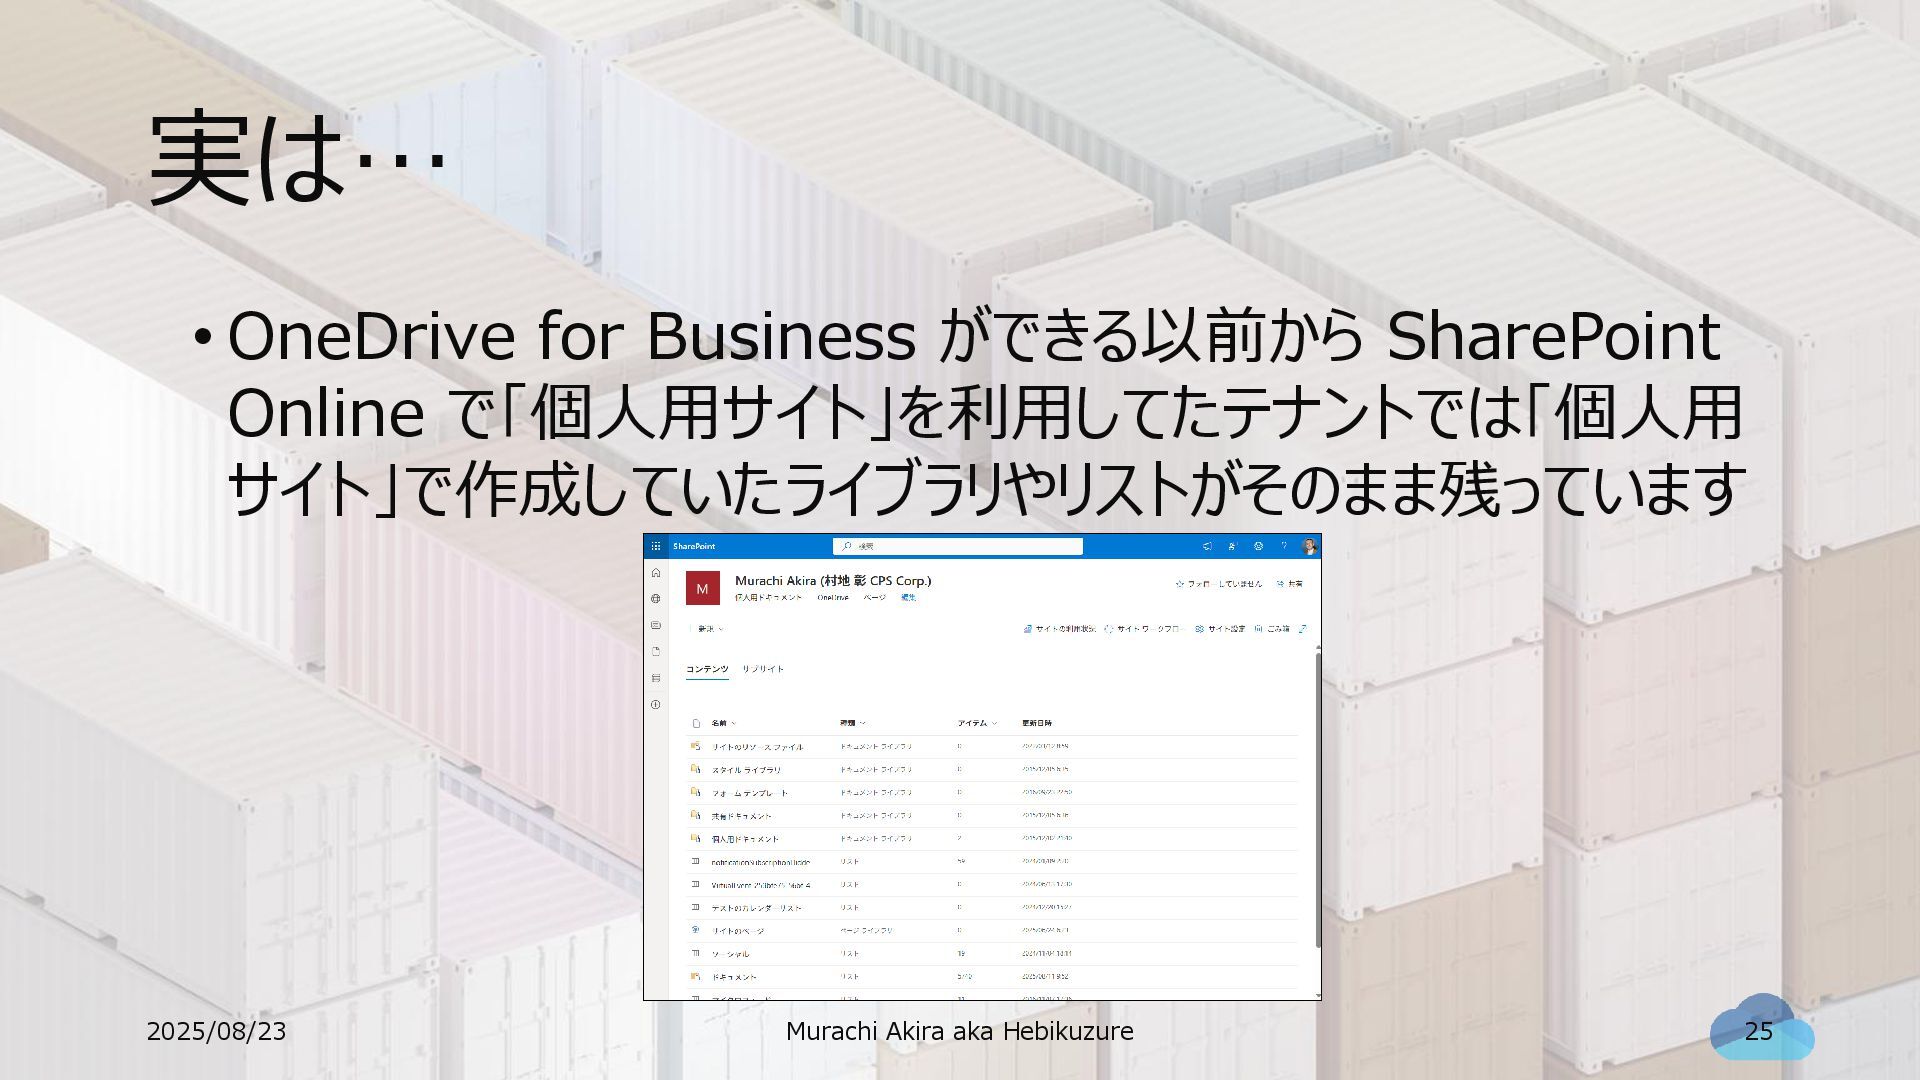Open サイトの利用状況
The image size is (1920, 1080).
click(1059, 629)
